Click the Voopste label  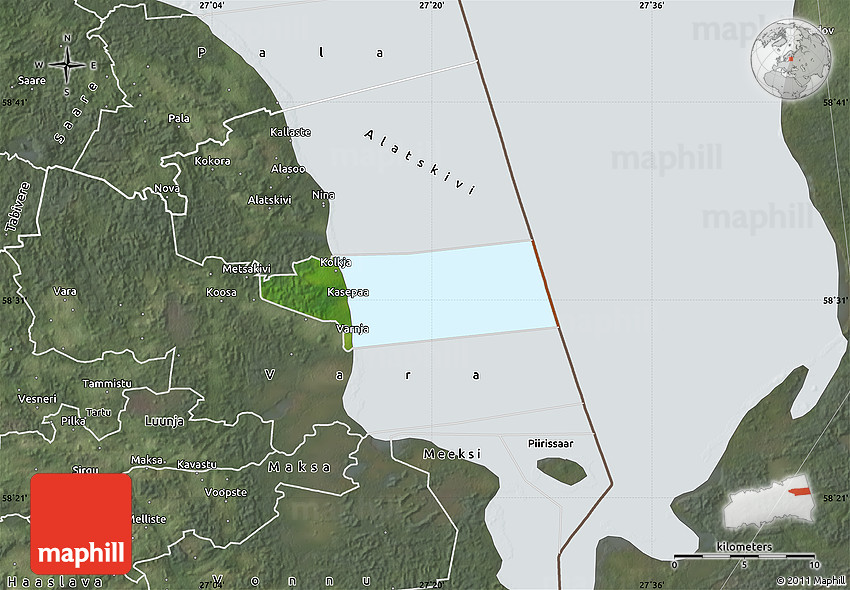[225, 493]
